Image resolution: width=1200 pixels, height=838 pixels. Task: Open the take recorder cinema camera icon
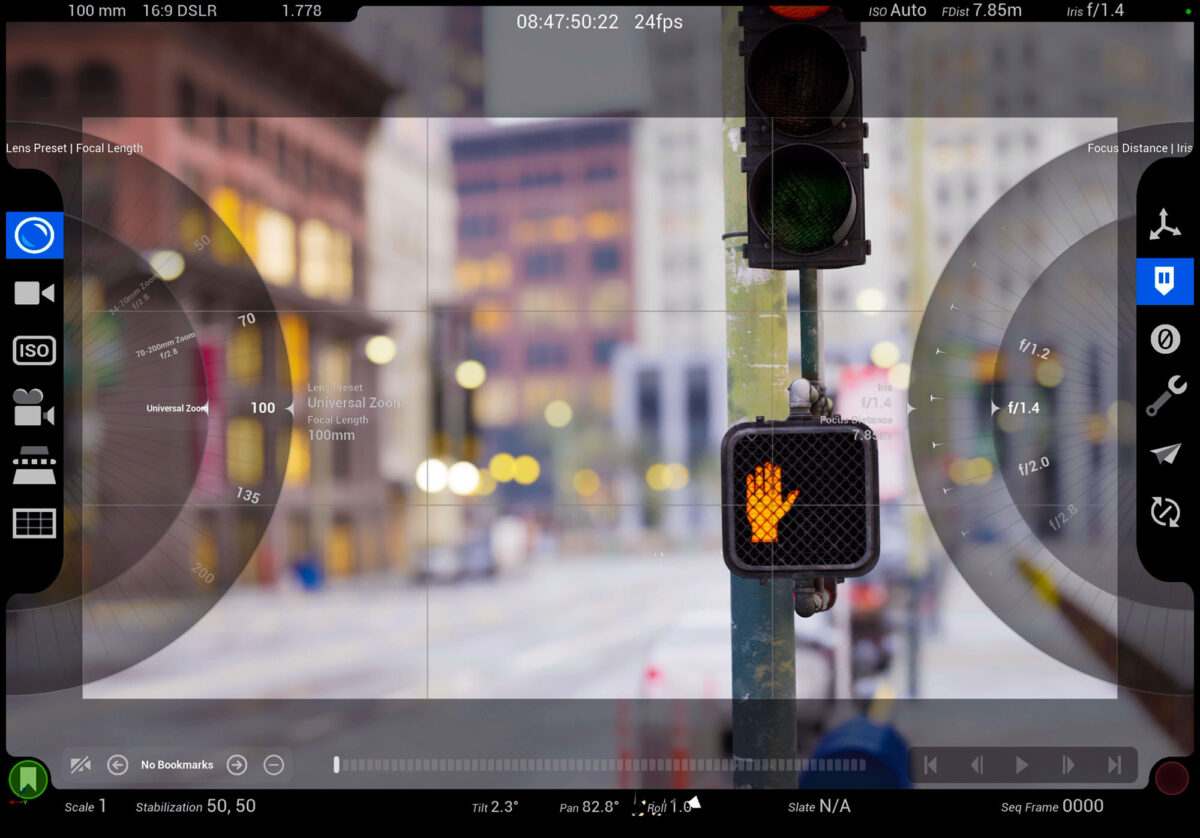coord(34,408)
